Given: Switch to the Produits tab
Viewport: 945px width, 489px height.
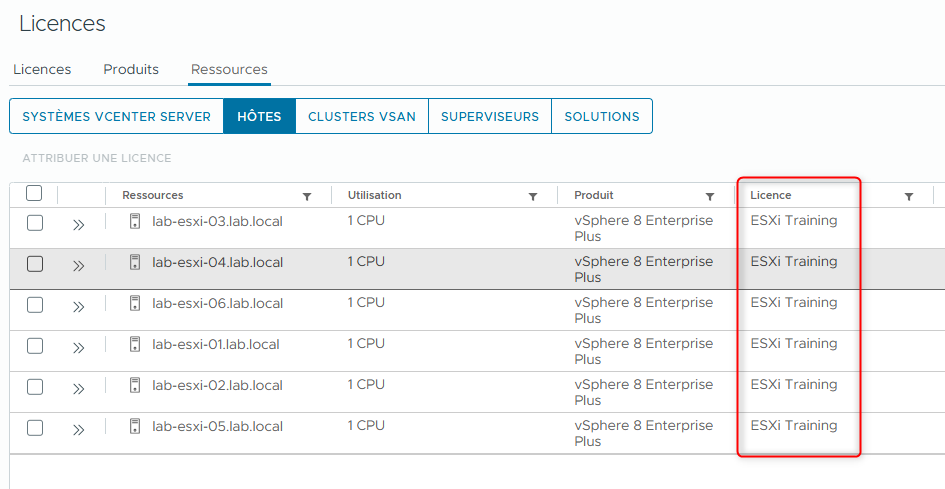Looking at the screenshot, I should [131, 69].
